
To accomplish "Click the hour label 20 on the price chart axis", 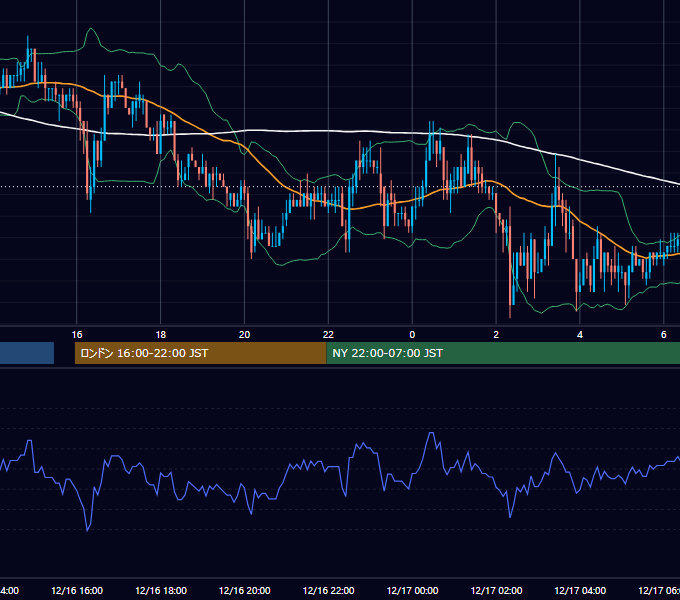I will click(x=244, y=334).
